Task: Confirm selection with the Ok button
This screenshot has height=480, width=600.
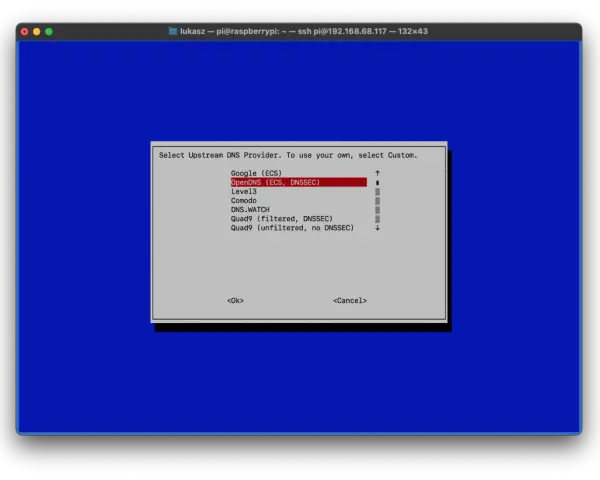Action: coord(235,300)
